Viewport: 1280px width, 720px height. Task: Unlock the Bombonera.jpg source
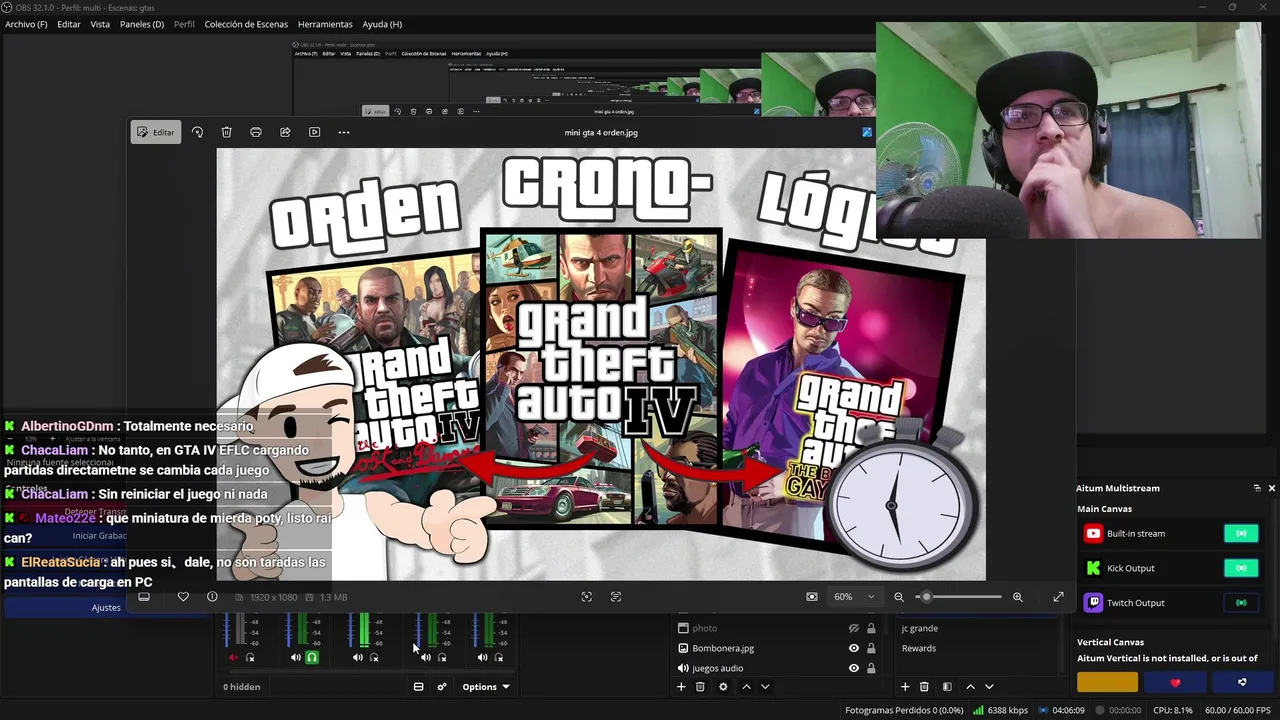click(x=871, y=648)
